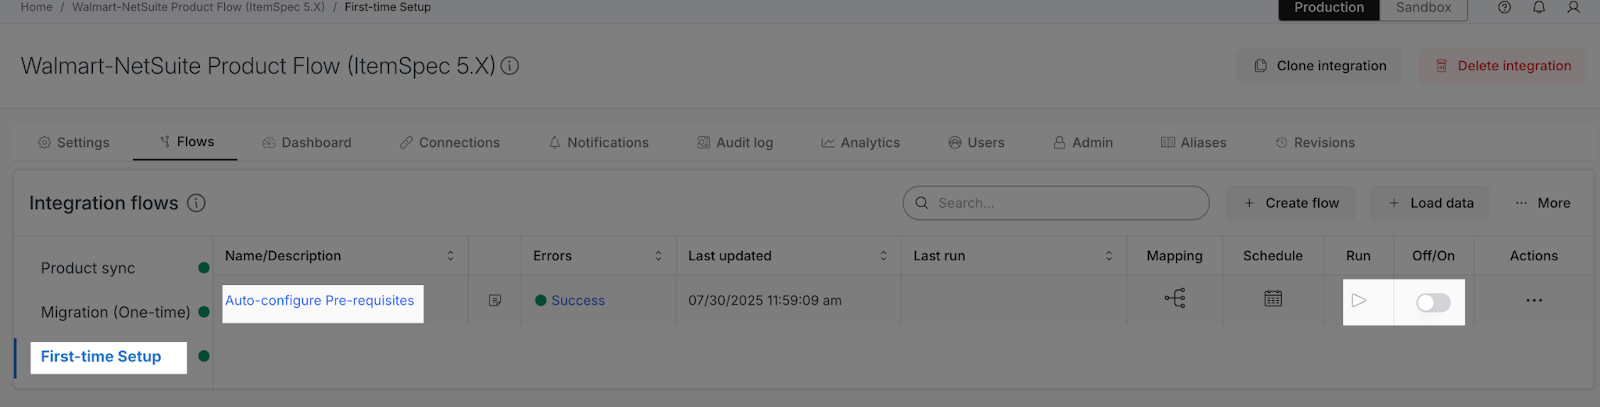
Task: Open schedule calendar icon for Auto-configure flow
Action: [1273, 298]
